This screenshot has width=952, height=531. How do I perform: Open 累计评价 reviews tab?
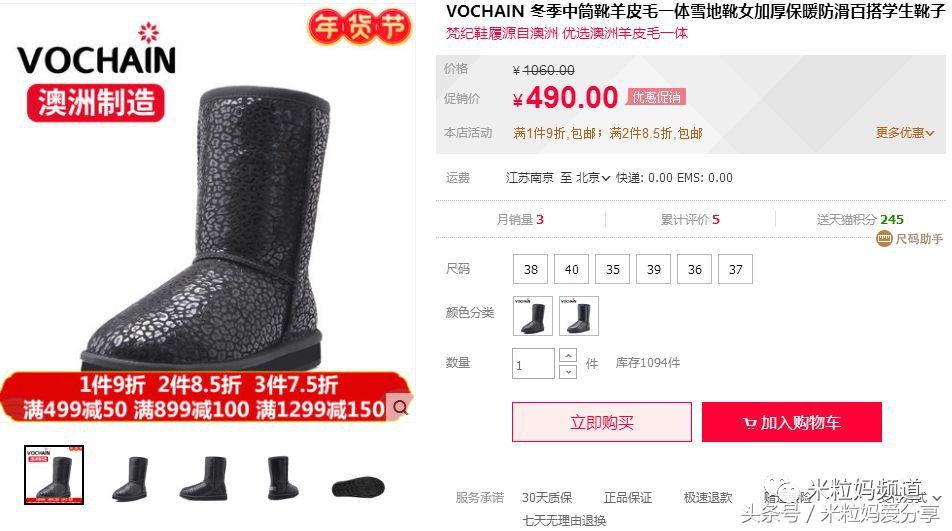(690, 220)
